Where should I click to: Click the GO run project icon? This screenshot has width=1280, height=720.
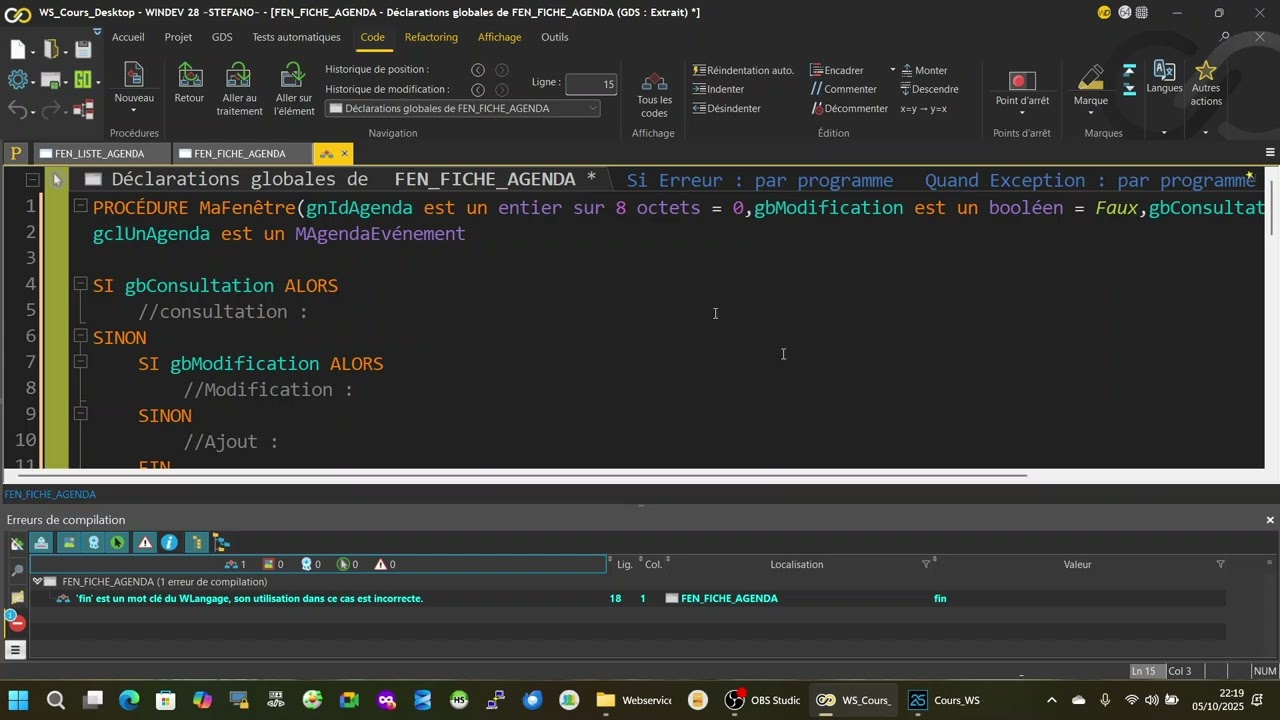coord(83,80)
